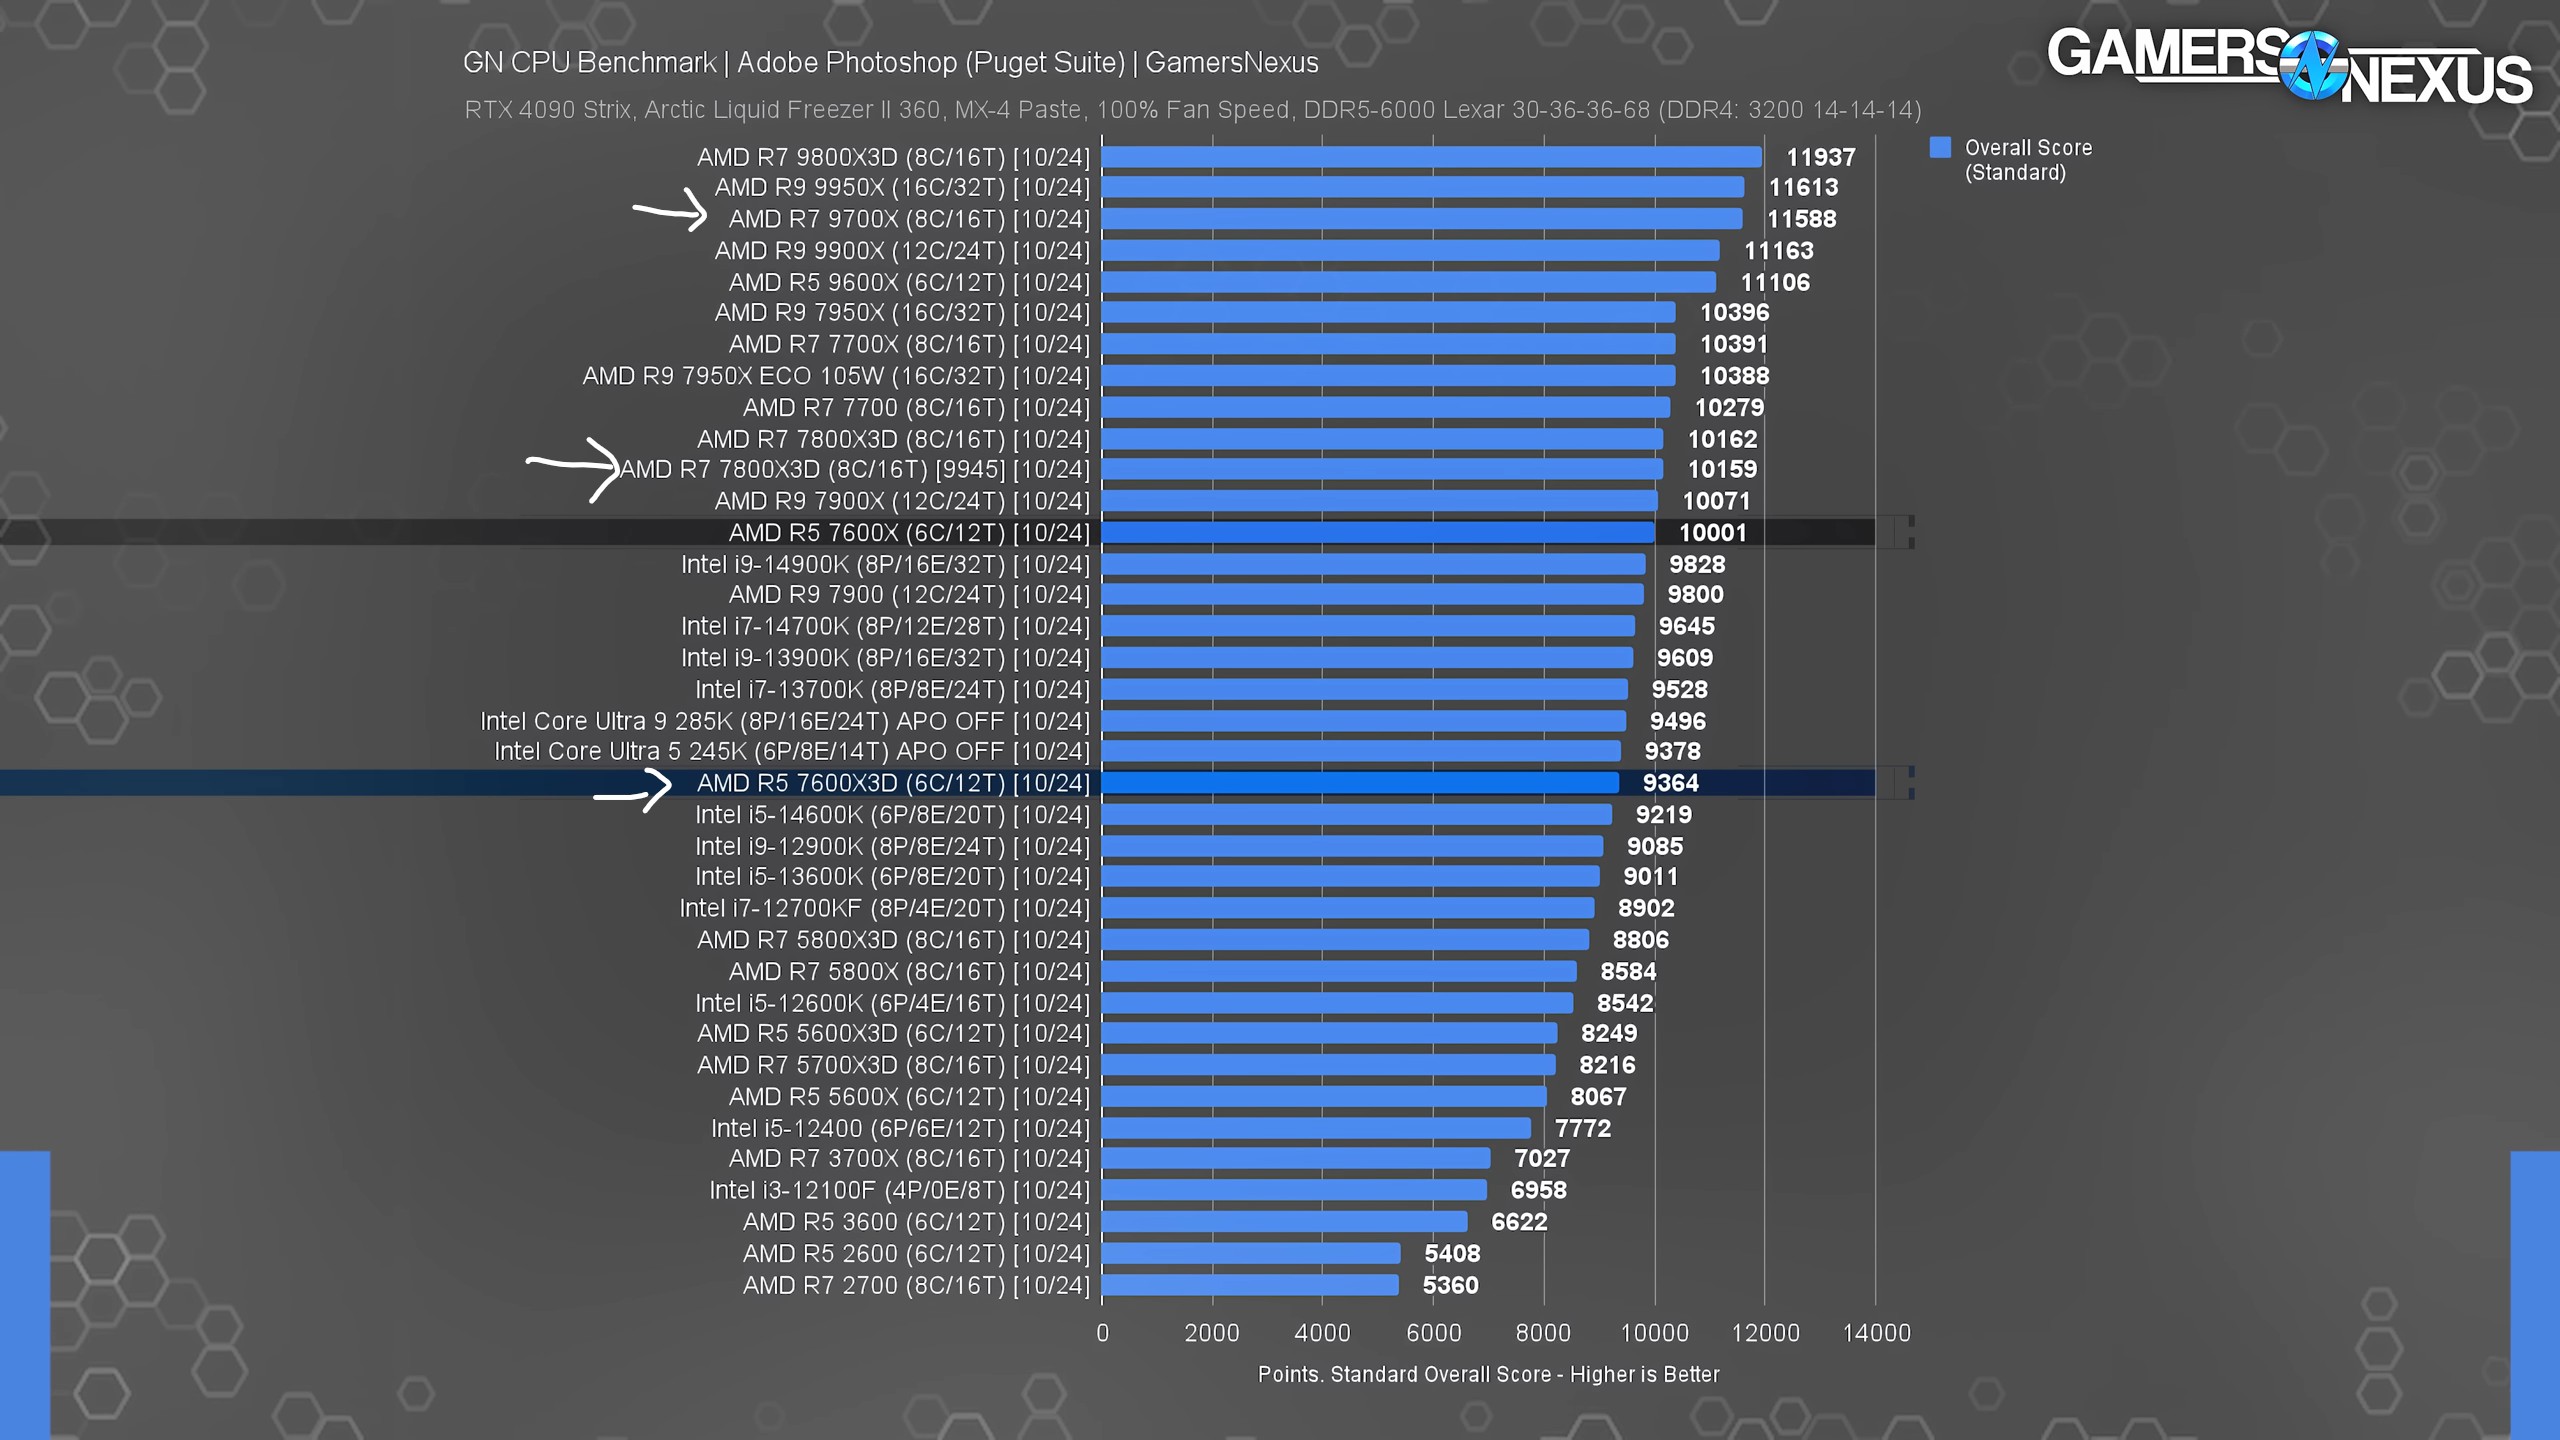Image resolution: width=2560 pixels, height=1440 pixels.
Task: Click the score value 11588
Action: point(1801,219)
